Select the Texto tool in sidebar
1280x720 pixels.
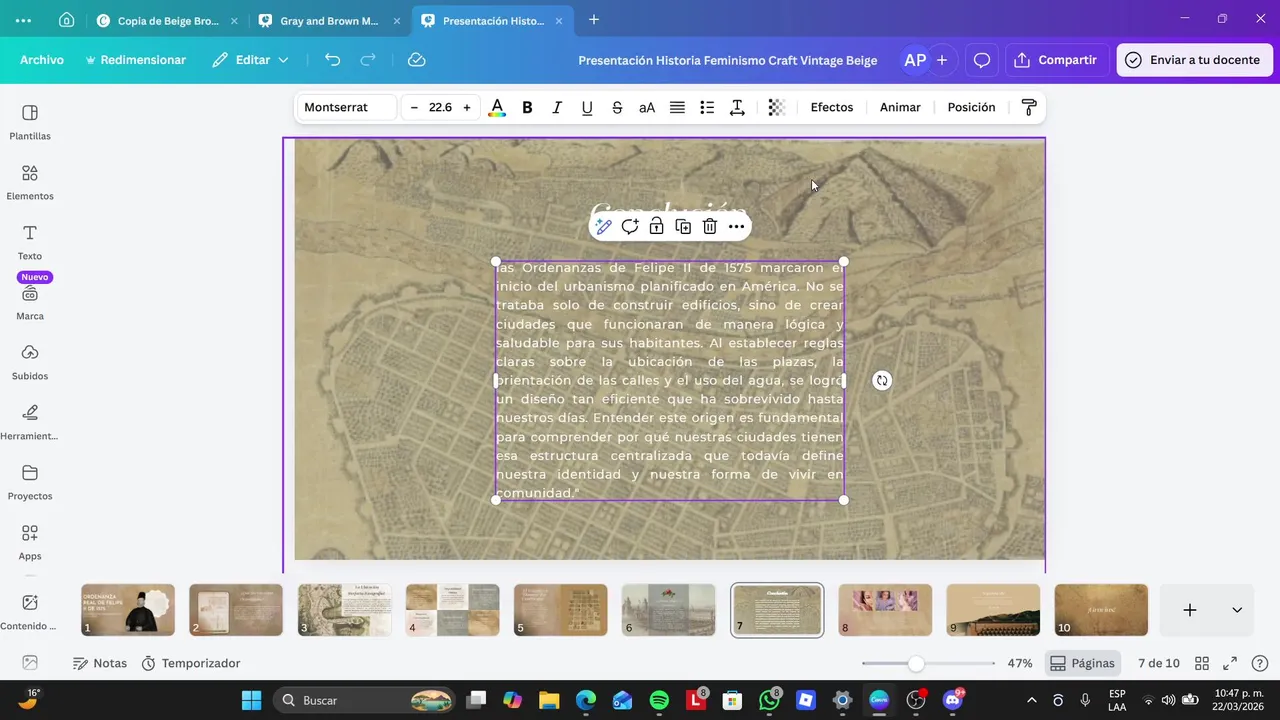(30, 242)
